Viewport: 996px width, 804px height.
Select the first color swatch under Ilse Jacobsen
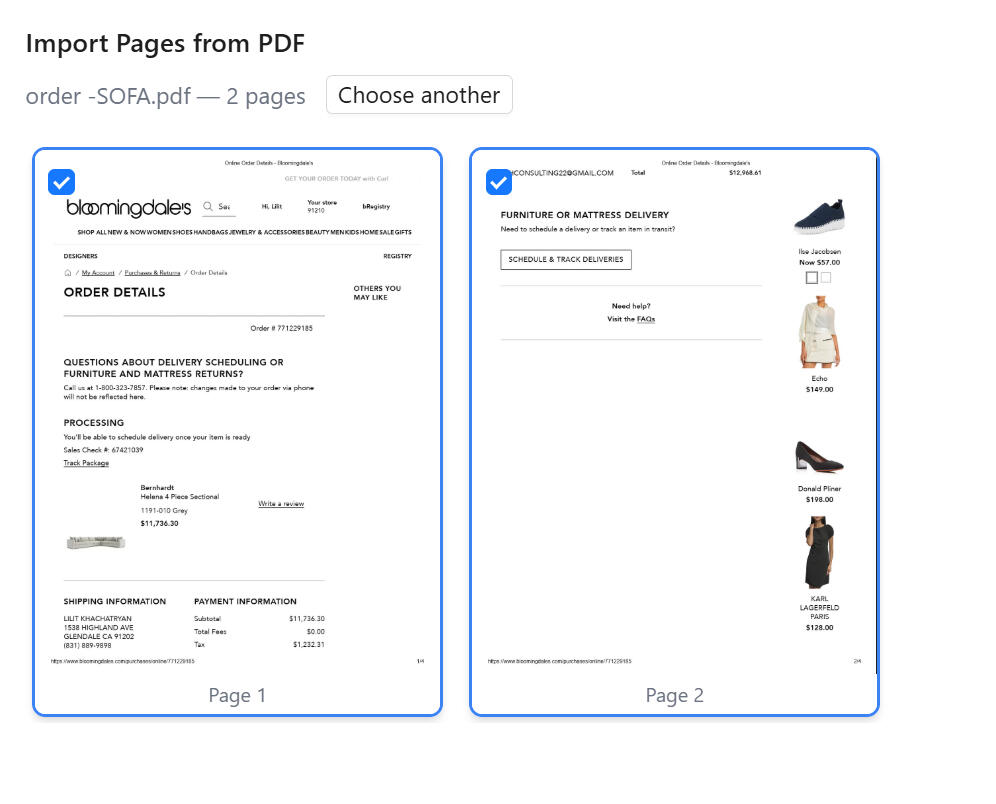click(x=812, y=278)
